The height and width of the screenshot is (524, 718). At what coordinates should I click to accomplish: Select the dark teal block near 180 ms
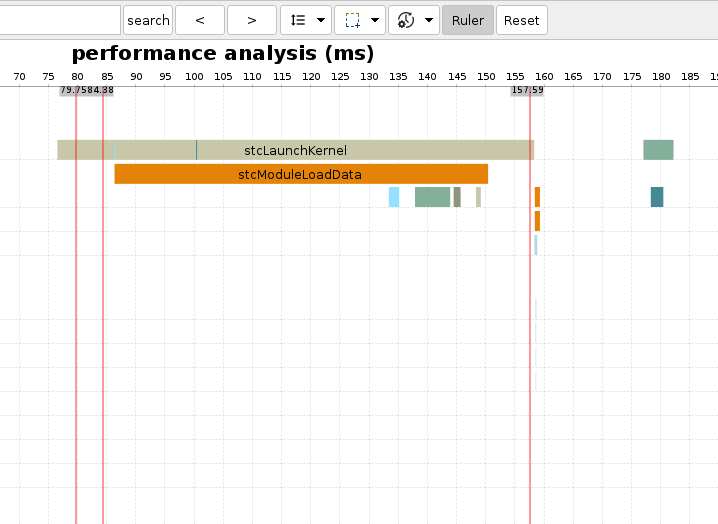[x=657, y=197]
